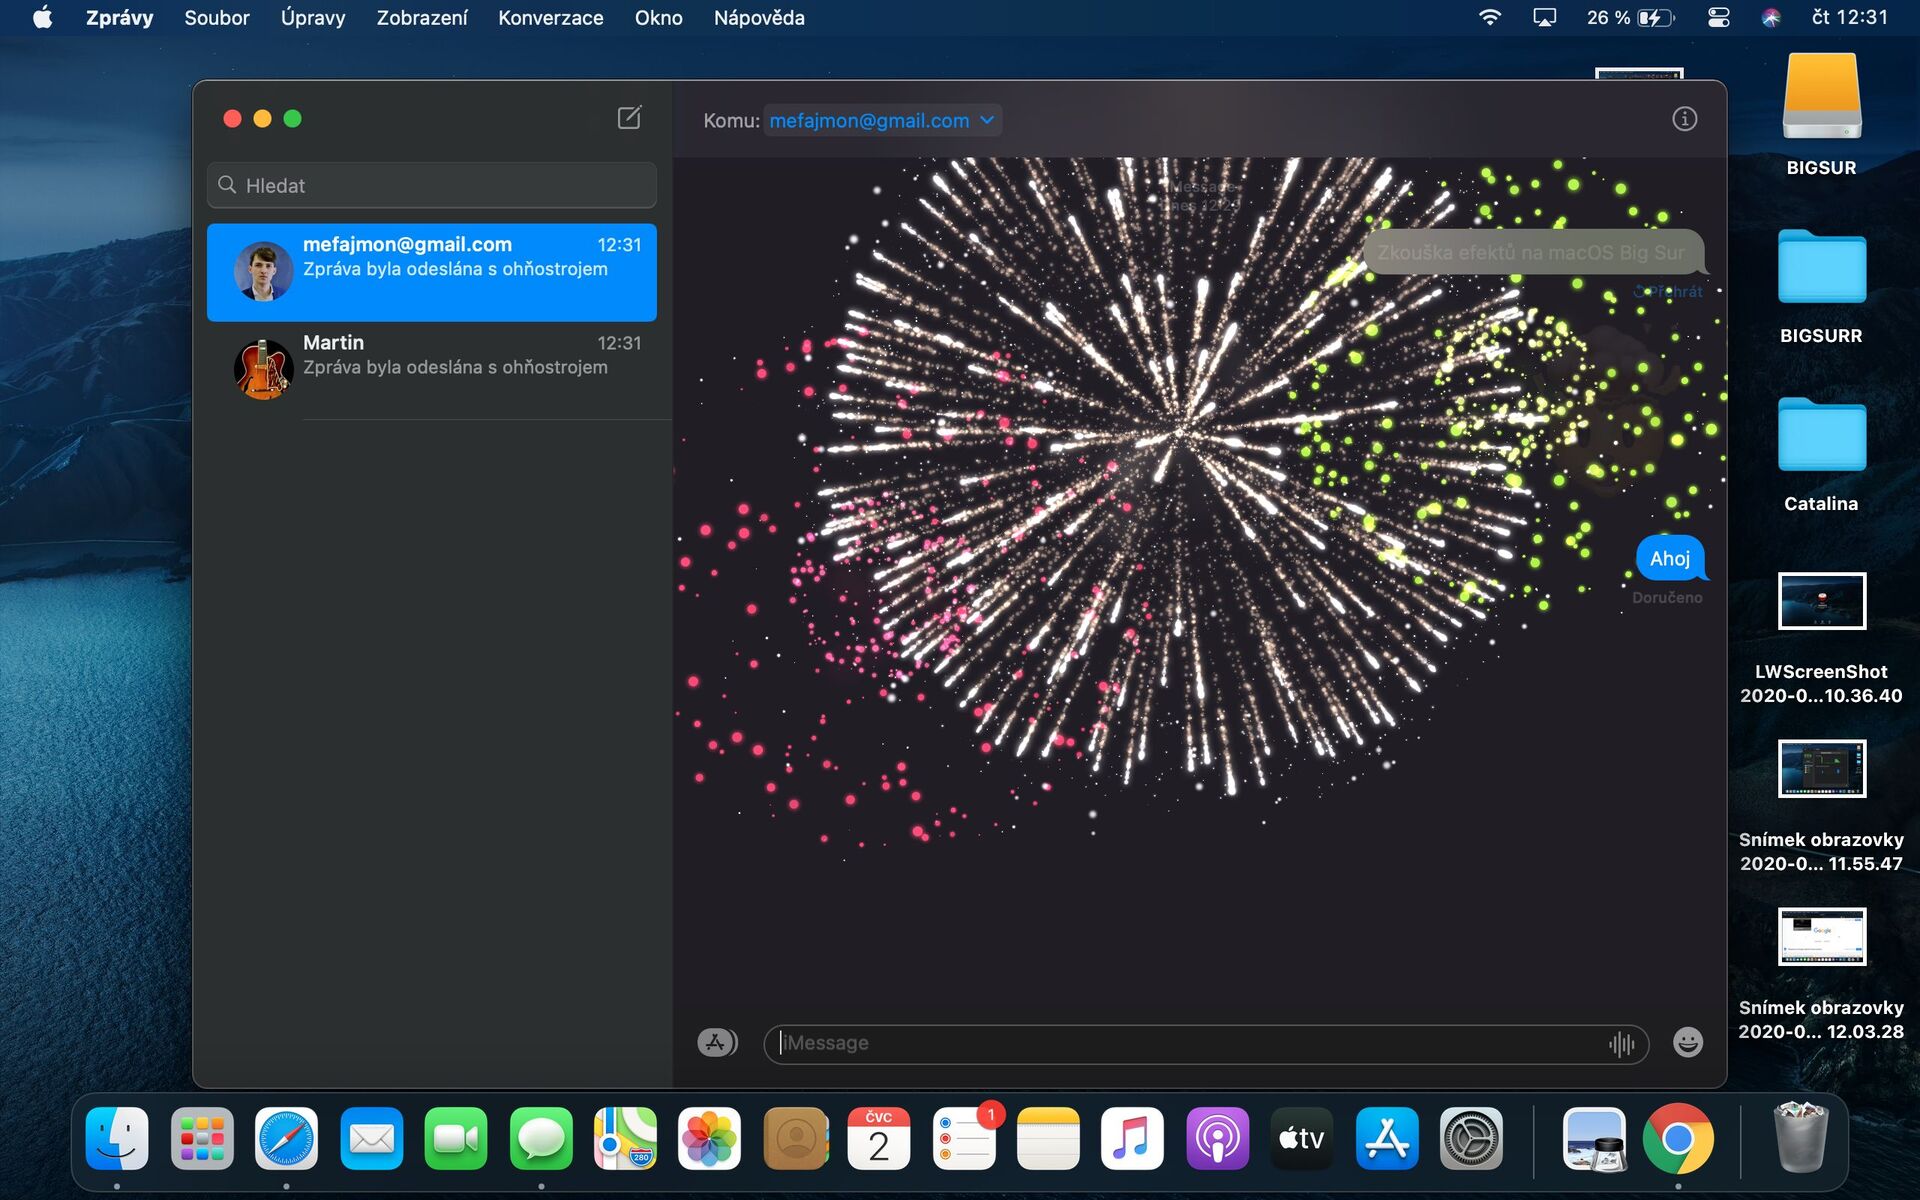The width and height of the screenshot is (1920, 1200).
Task: Expand the mefajmon@gmail.com recipient dropdown
Action: [987, 120]
